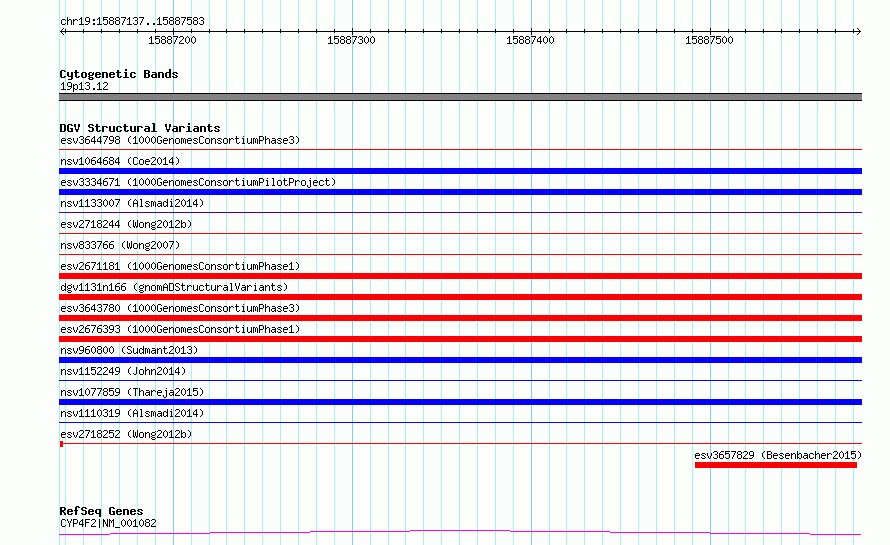The image size is (890, 545).
Task: Open variant nsv1077859 (Thareja2015)
Action: point(132,392)
